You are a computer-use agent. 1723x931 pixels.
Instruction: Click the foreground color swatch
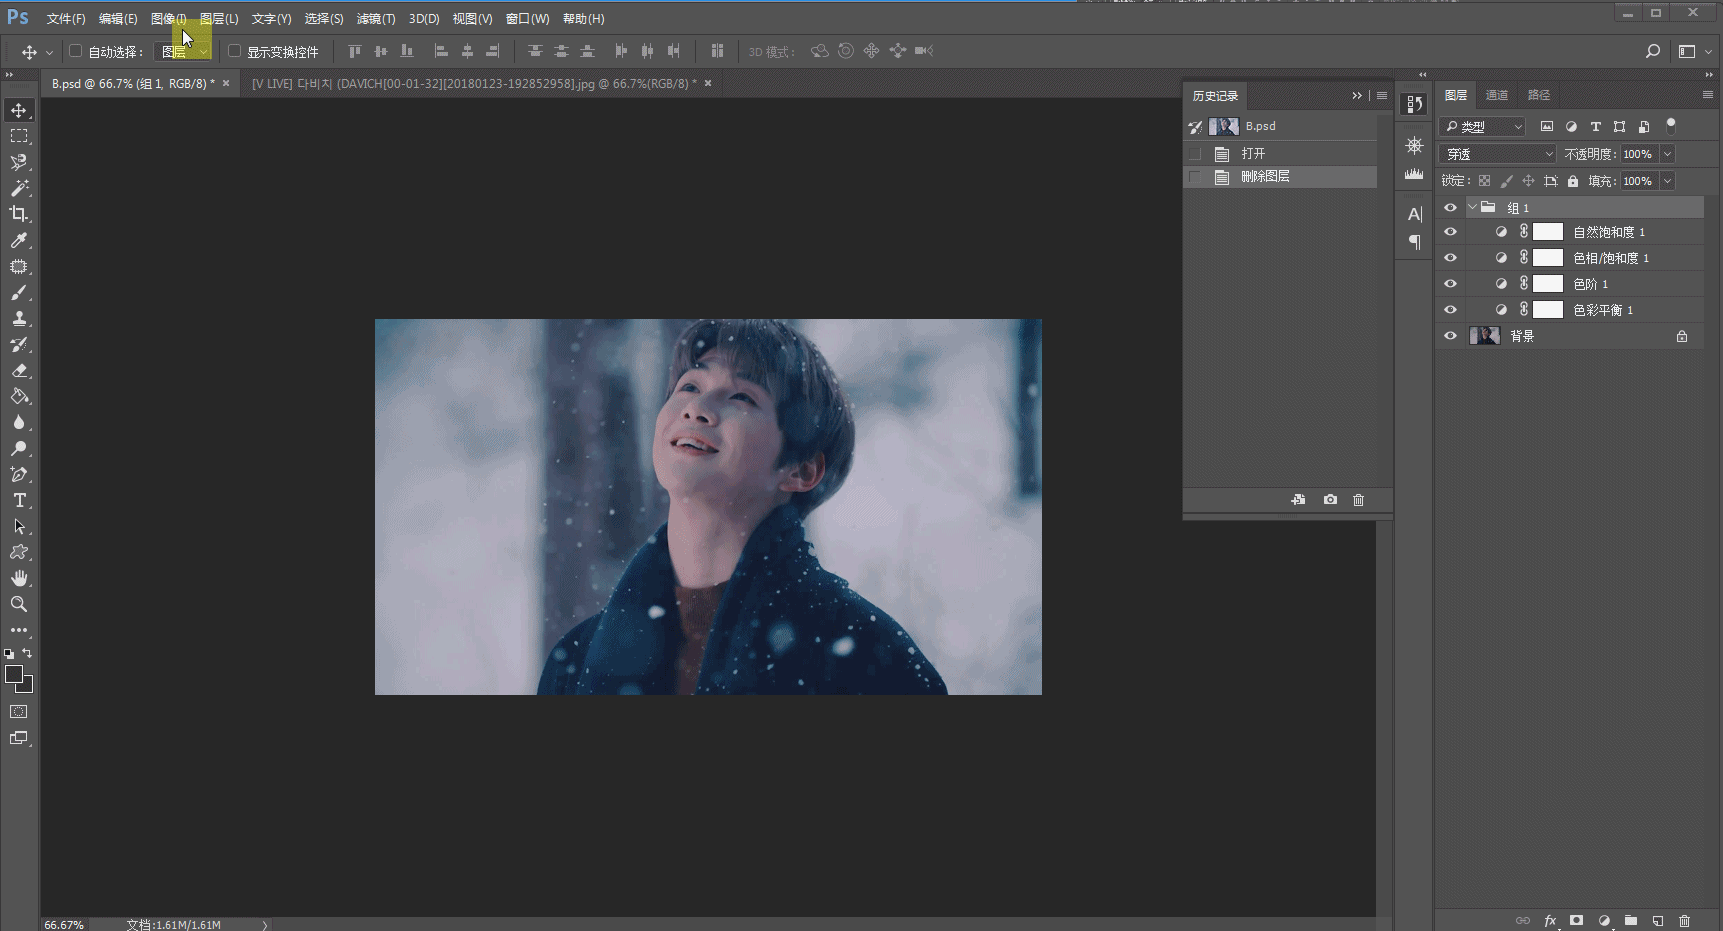[14, 675]
